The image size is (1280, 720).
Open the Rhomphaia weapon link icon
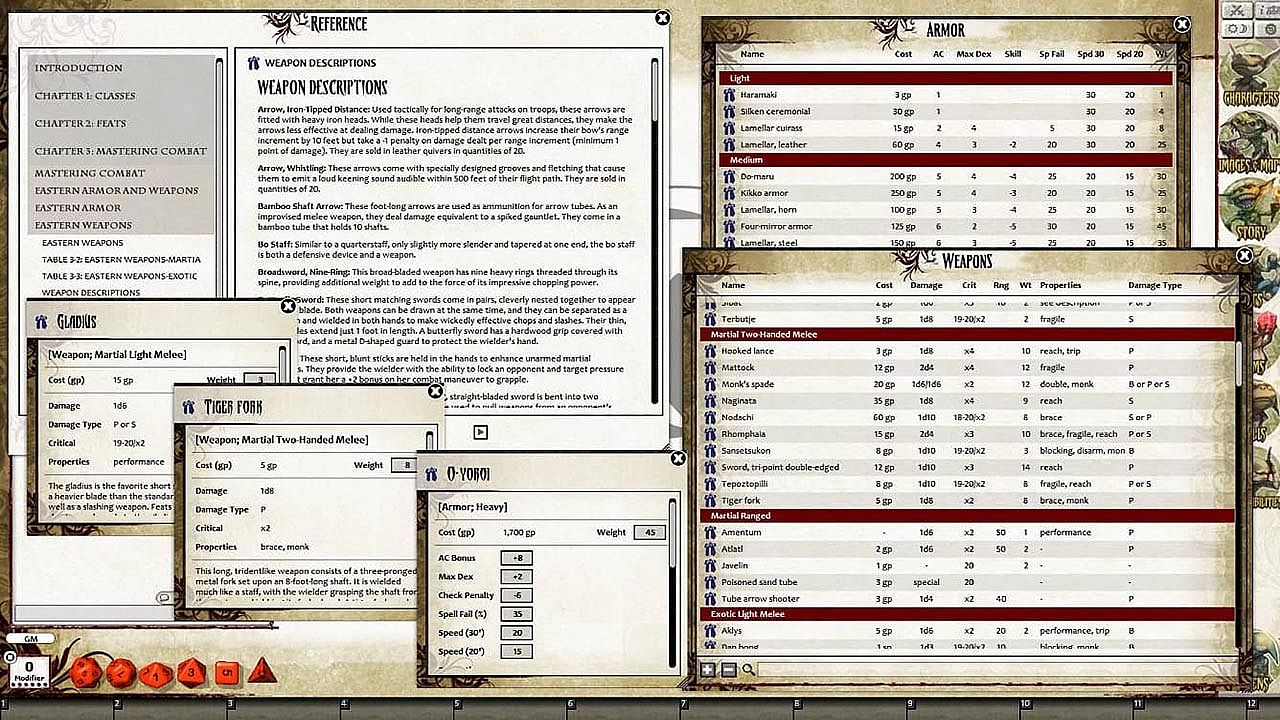710,434
